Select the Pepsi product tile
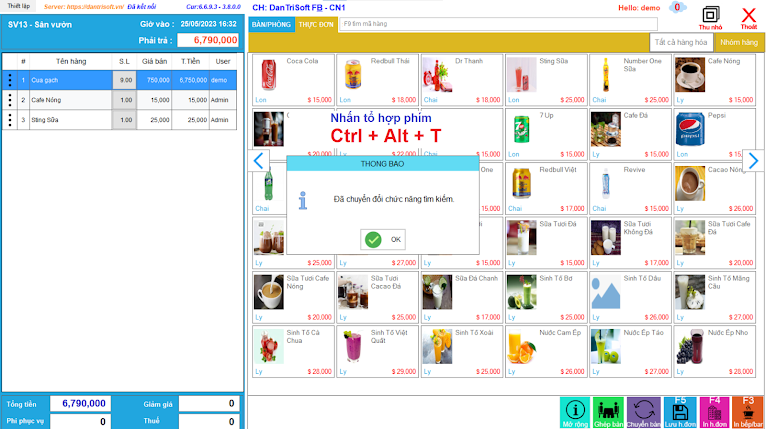766x429 pixels. pyautogui.click(x=714, y=134)
